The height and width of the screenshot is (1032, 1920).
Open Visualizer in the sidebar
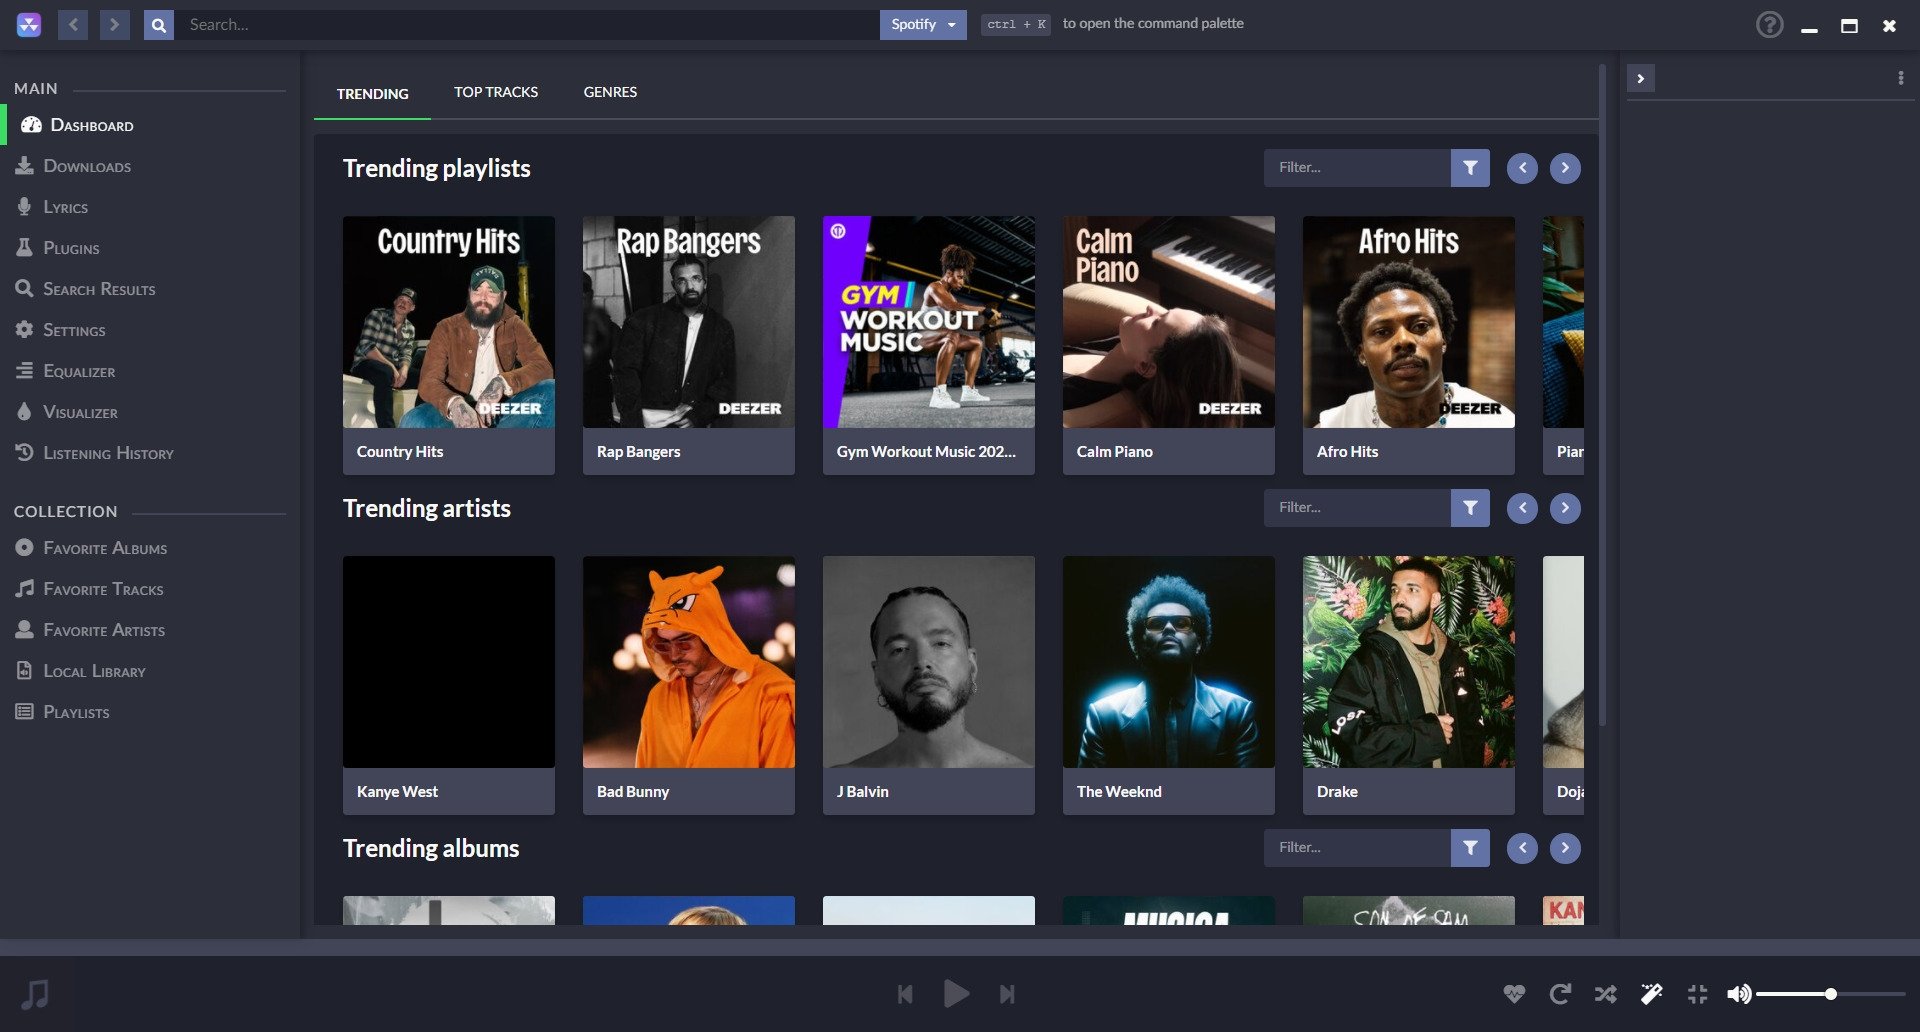point(150,412)
